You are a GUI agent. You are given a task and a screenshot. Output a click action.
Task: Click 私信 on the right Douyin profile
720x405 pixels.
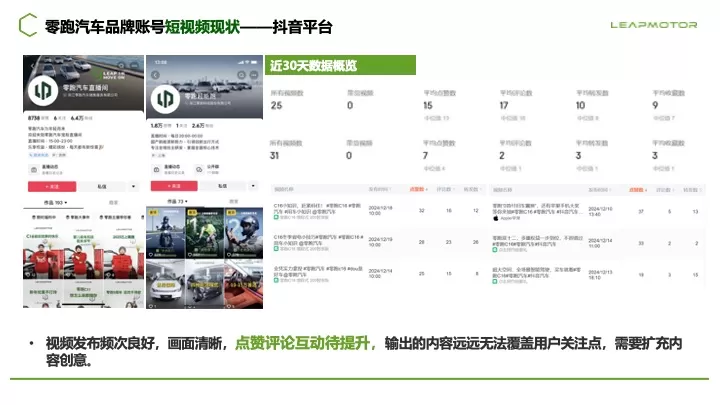[x=223, y=186]
